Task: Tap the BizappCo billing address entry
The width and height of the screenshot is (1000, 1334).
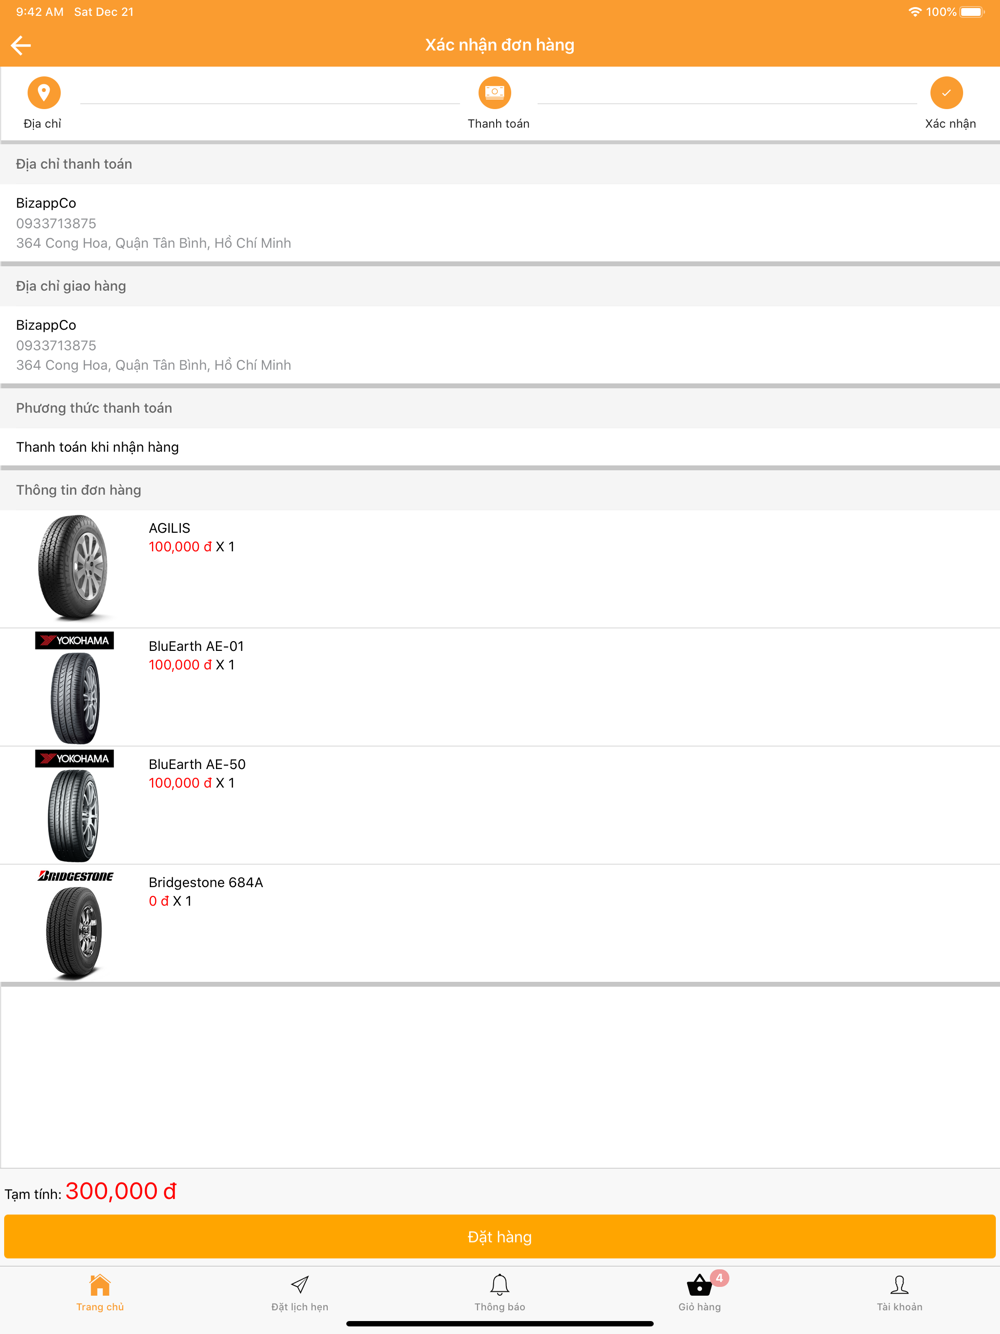Action: tap(500, 223)
